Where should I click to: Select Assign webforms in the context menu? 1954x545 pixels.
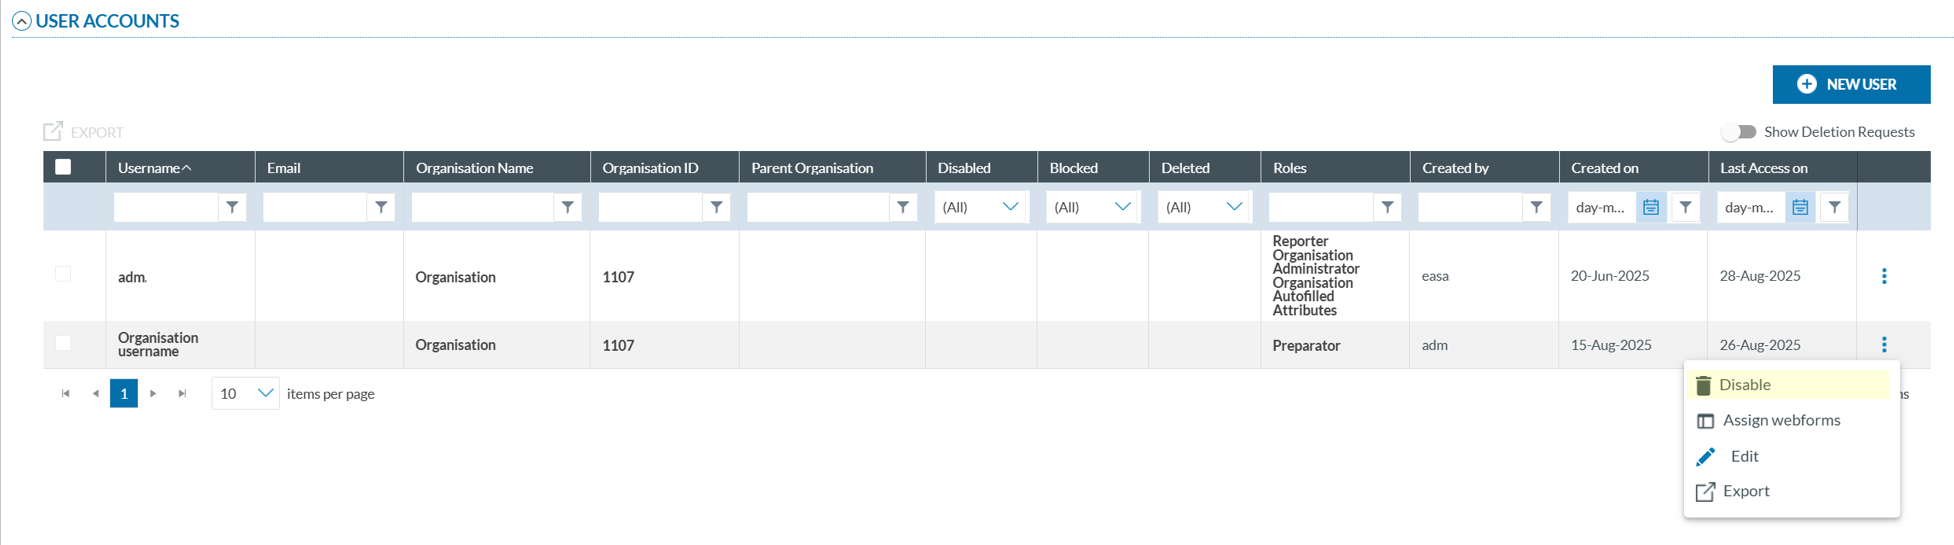[x=1780, y=420]
